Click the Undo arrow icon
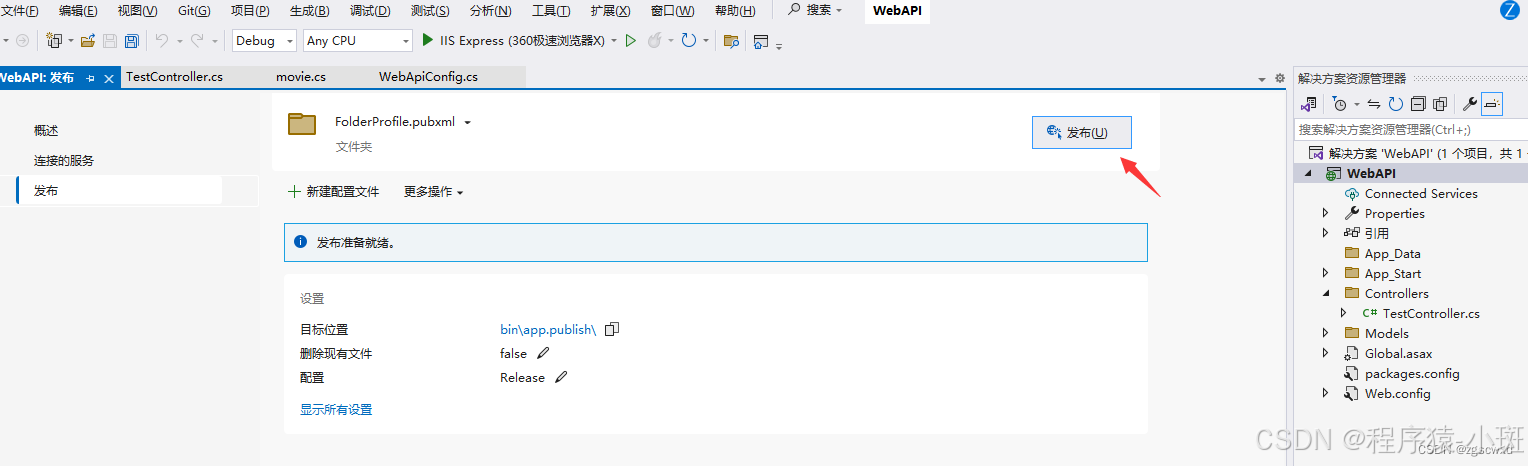Viewport: 1528px width, 466px height. 161,41
